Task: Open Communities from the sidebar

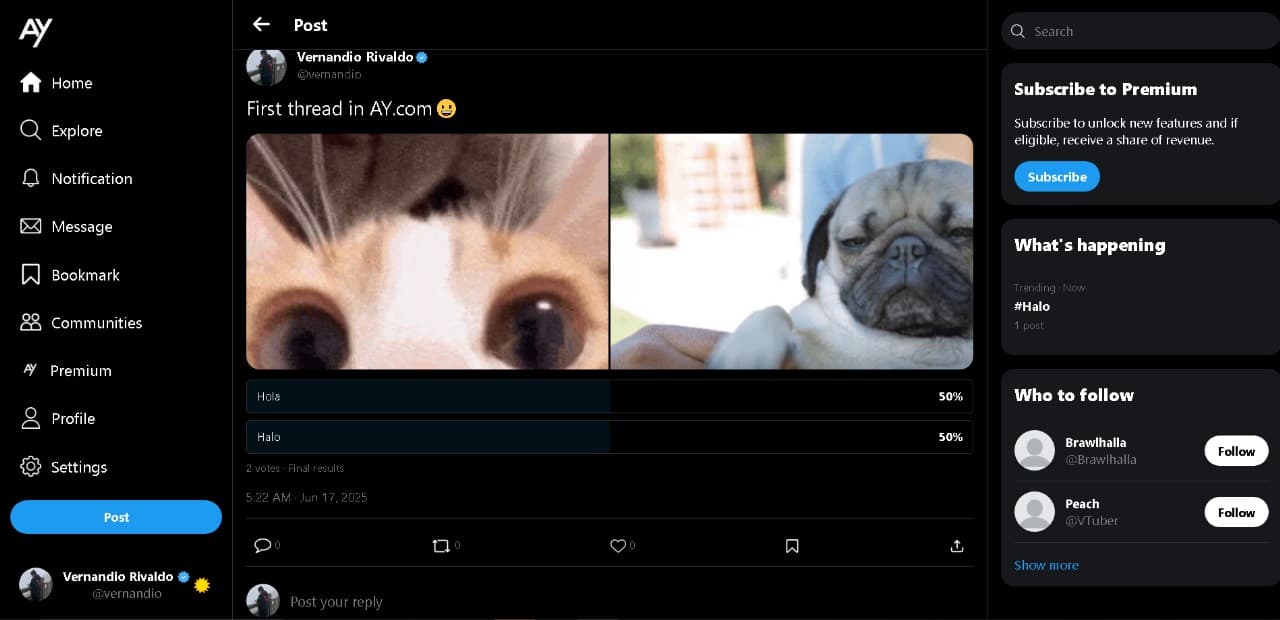Action: (x=96, y=323)
